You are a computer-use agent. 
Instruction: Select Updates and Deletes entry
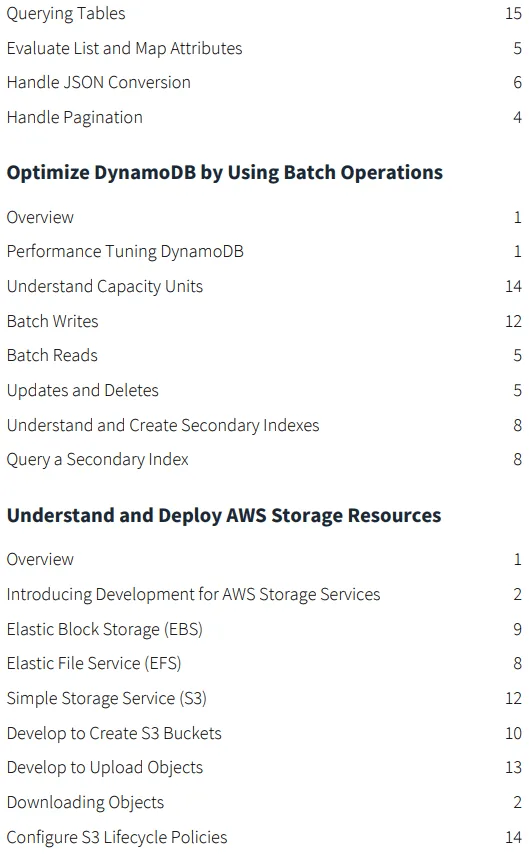83,390
